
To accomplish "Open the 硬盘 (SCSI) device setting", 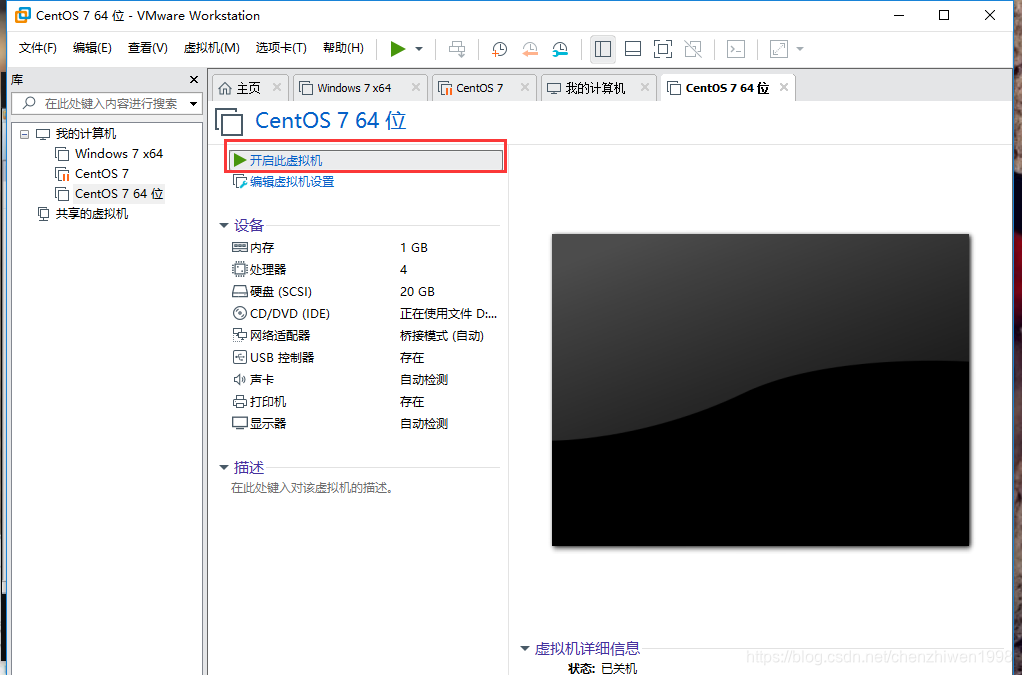I will 281,292.
